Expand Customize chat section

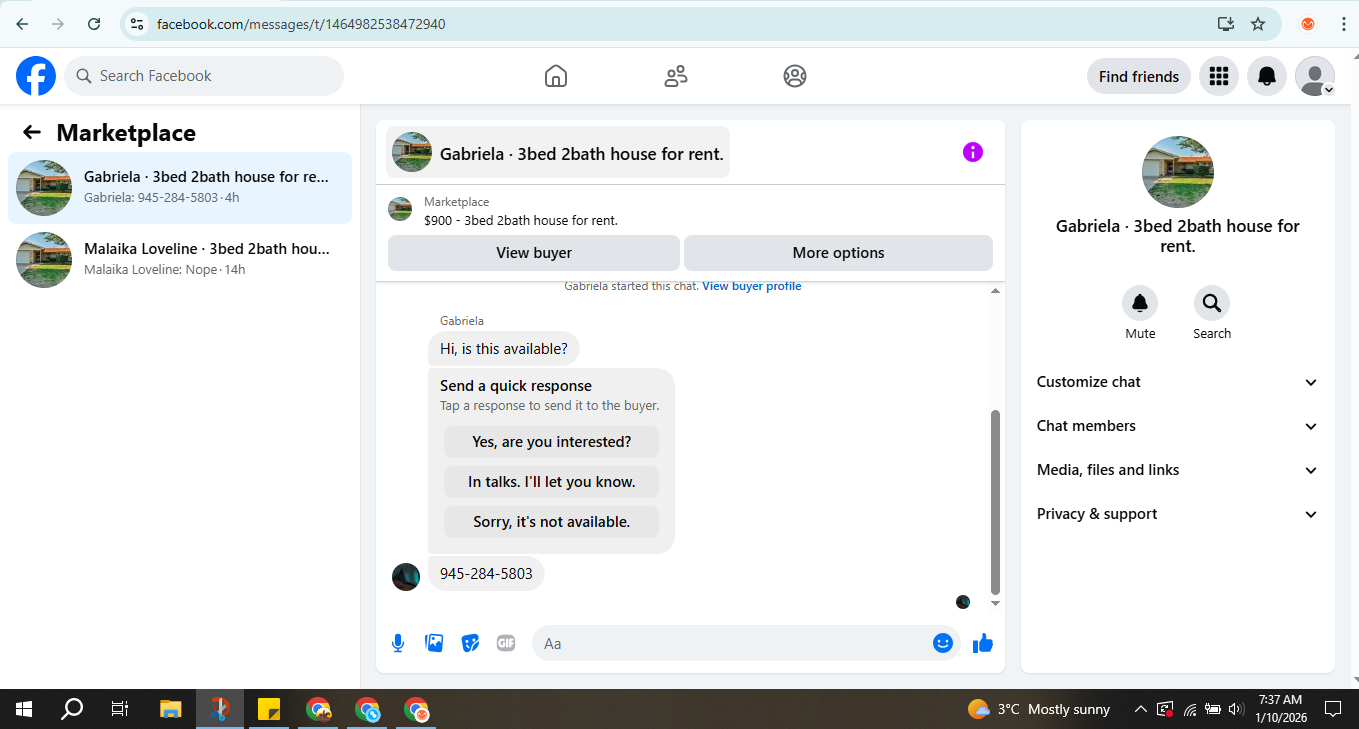coord(1178,382)
